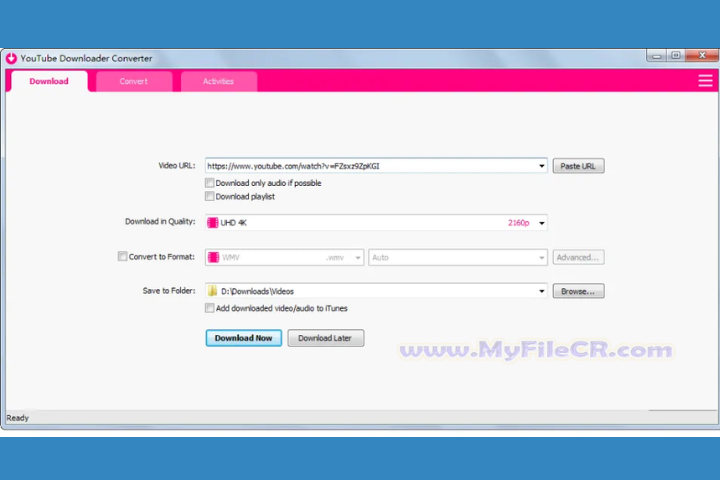The height and width of the screenshot is (480, 720).
Task: Click the Browse... button
Action: [578, 291]
